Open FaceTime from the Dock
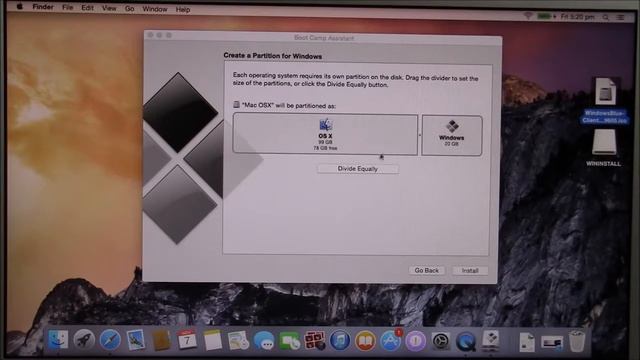The width and height of the screenshot is (640, 360). [x=289, y=341]
